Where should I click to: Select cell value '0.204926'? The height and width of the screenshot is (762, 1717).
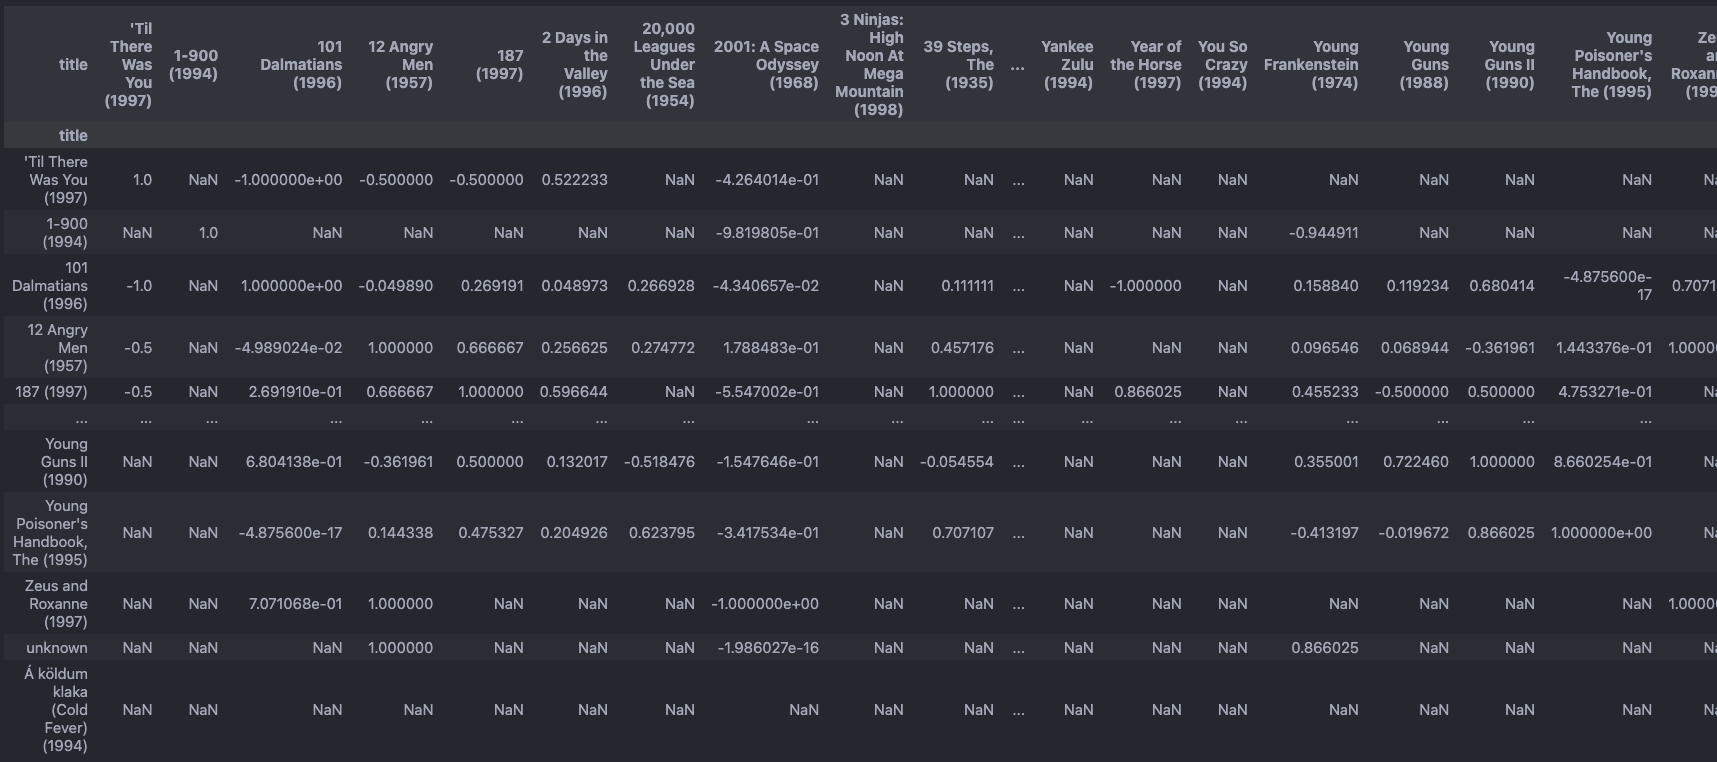(x=574, y=533)
